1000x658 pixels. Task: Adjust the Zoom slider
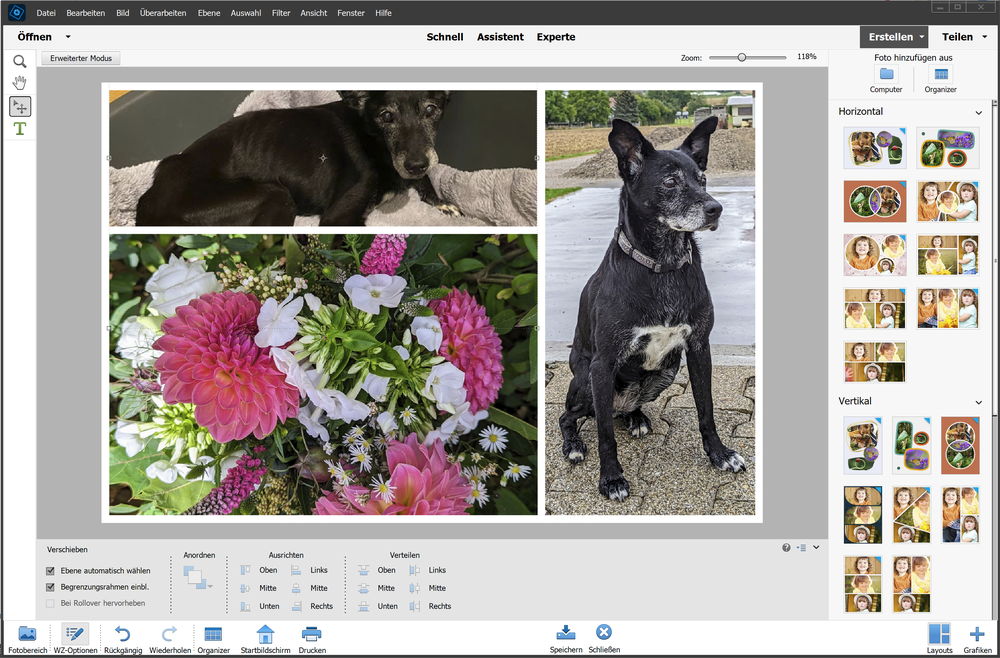coord(742,57)
